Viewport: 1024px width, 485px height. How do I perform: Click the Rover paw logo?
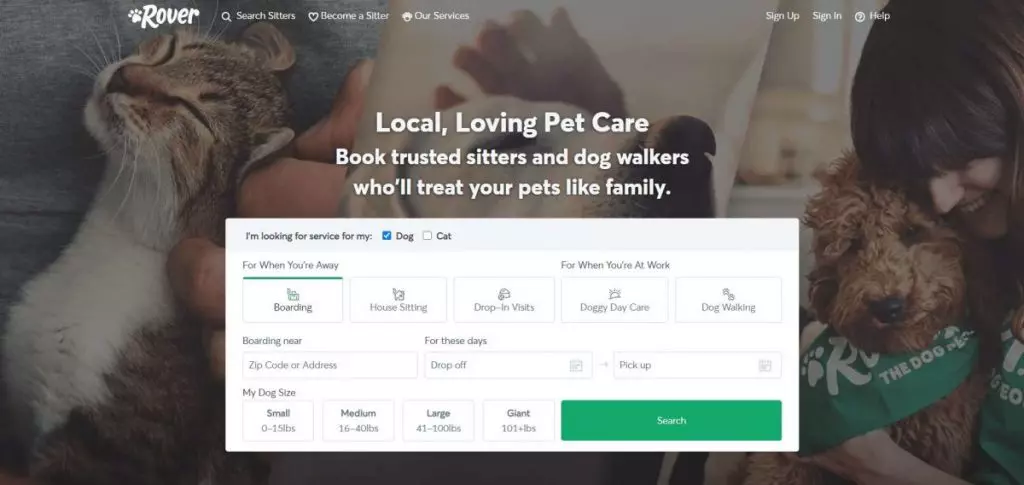[164, 16]
